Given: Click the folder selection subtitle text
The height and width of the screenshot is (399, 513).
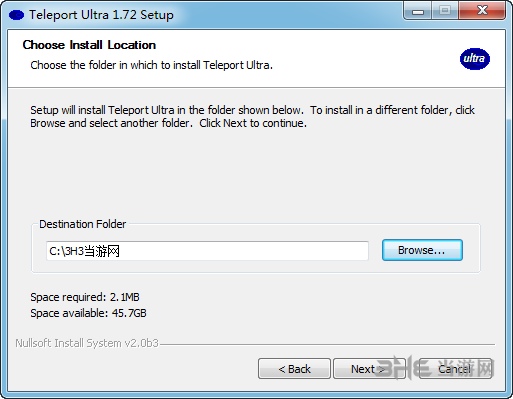Looking at the screenshot, I should click(152, 65).
